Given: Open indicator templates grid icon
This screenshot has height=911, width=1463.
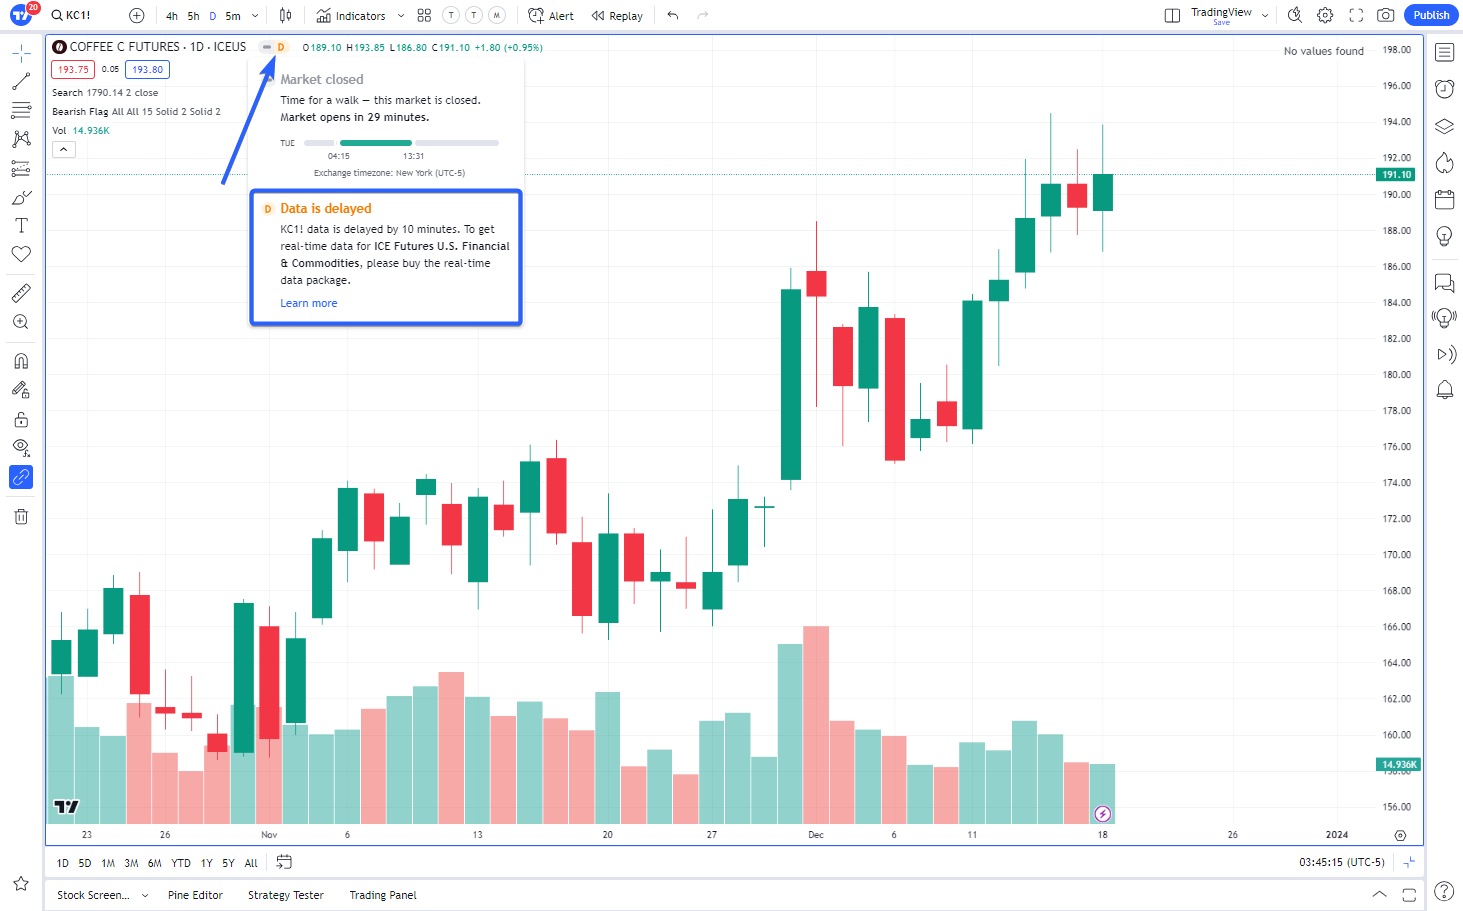Looking at the screenshot, I should 424,15.
